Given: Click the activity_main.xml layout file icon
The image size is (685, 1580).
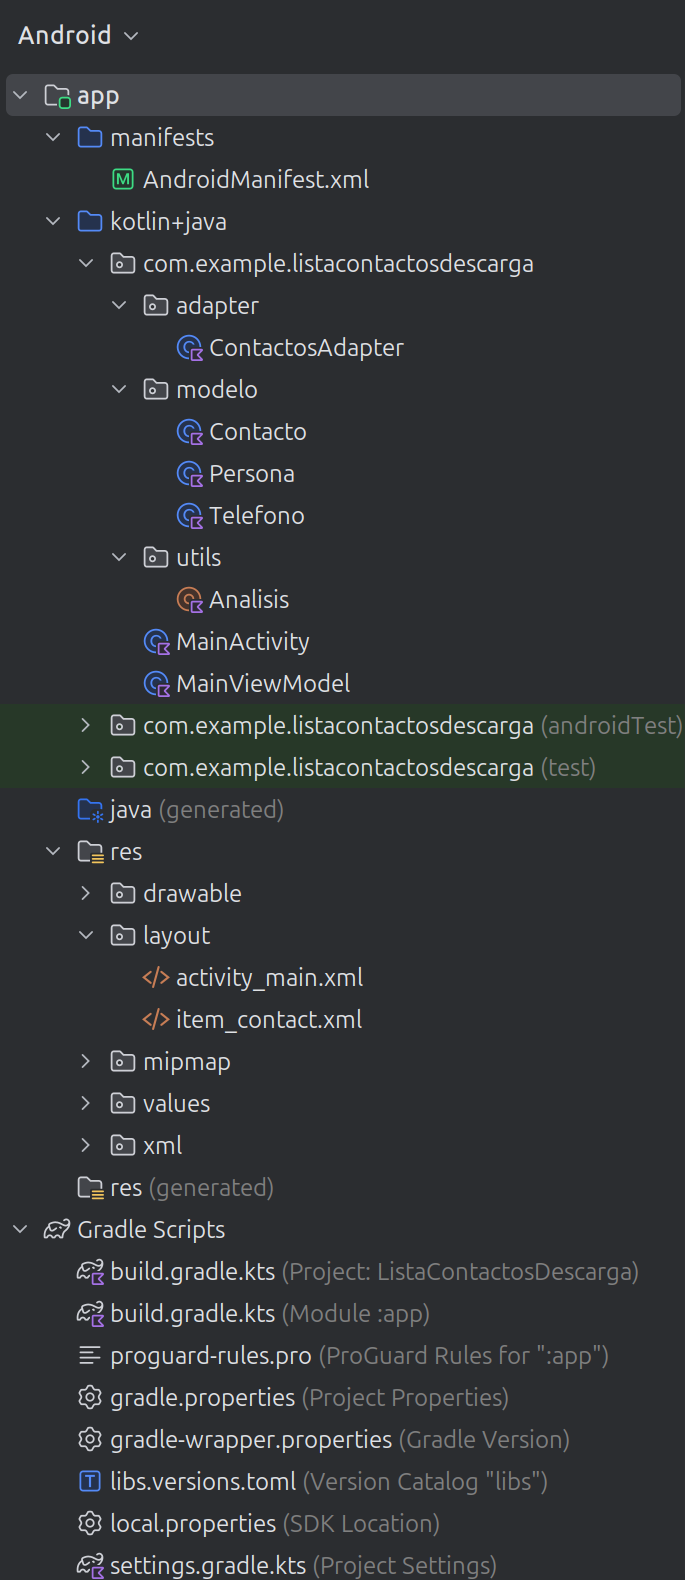Looking at the screenshot, I should click(x=155, y=978).
